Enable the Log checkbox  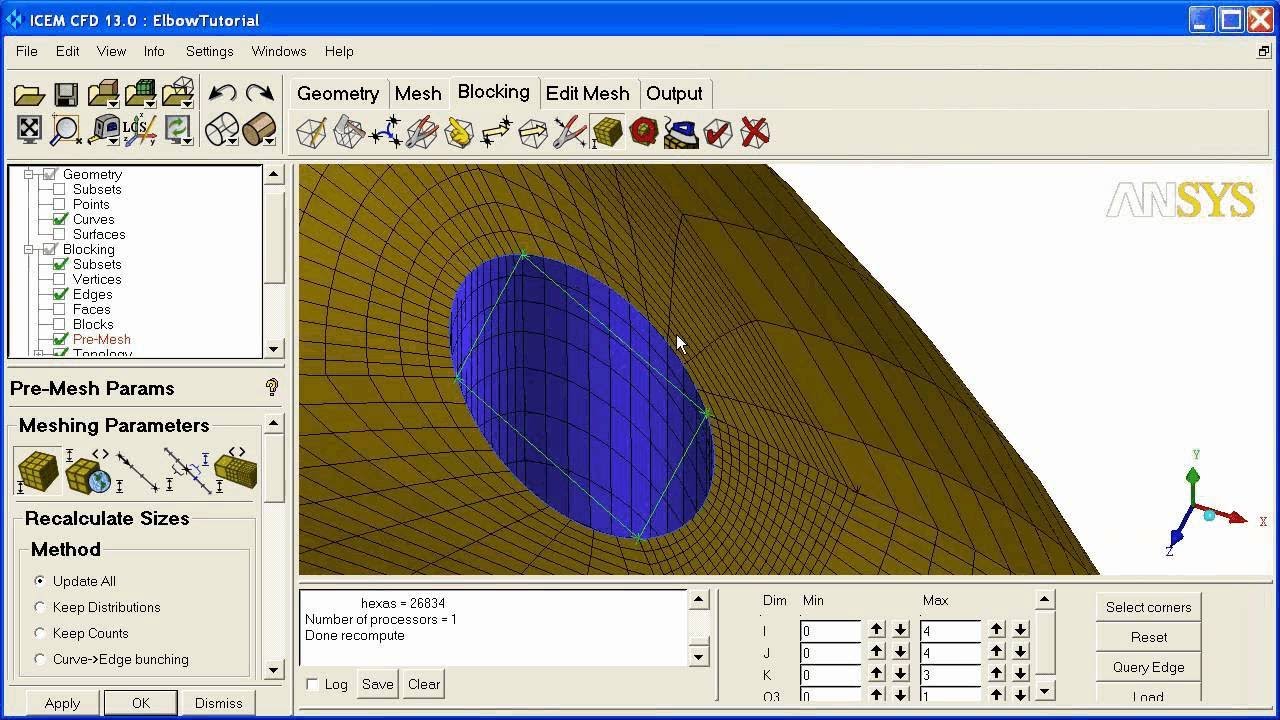coord(312,684)
